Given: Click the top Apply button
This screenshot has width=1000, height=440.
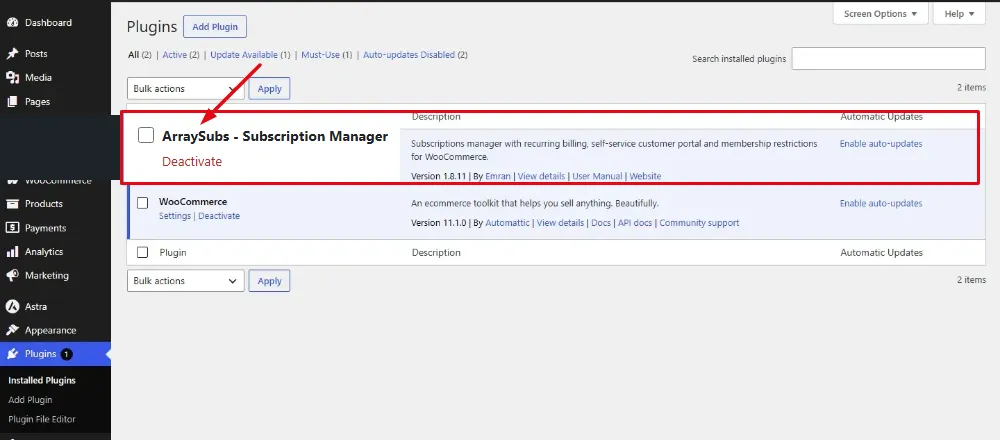Looking at the screenshot, I should click(269, 89).
